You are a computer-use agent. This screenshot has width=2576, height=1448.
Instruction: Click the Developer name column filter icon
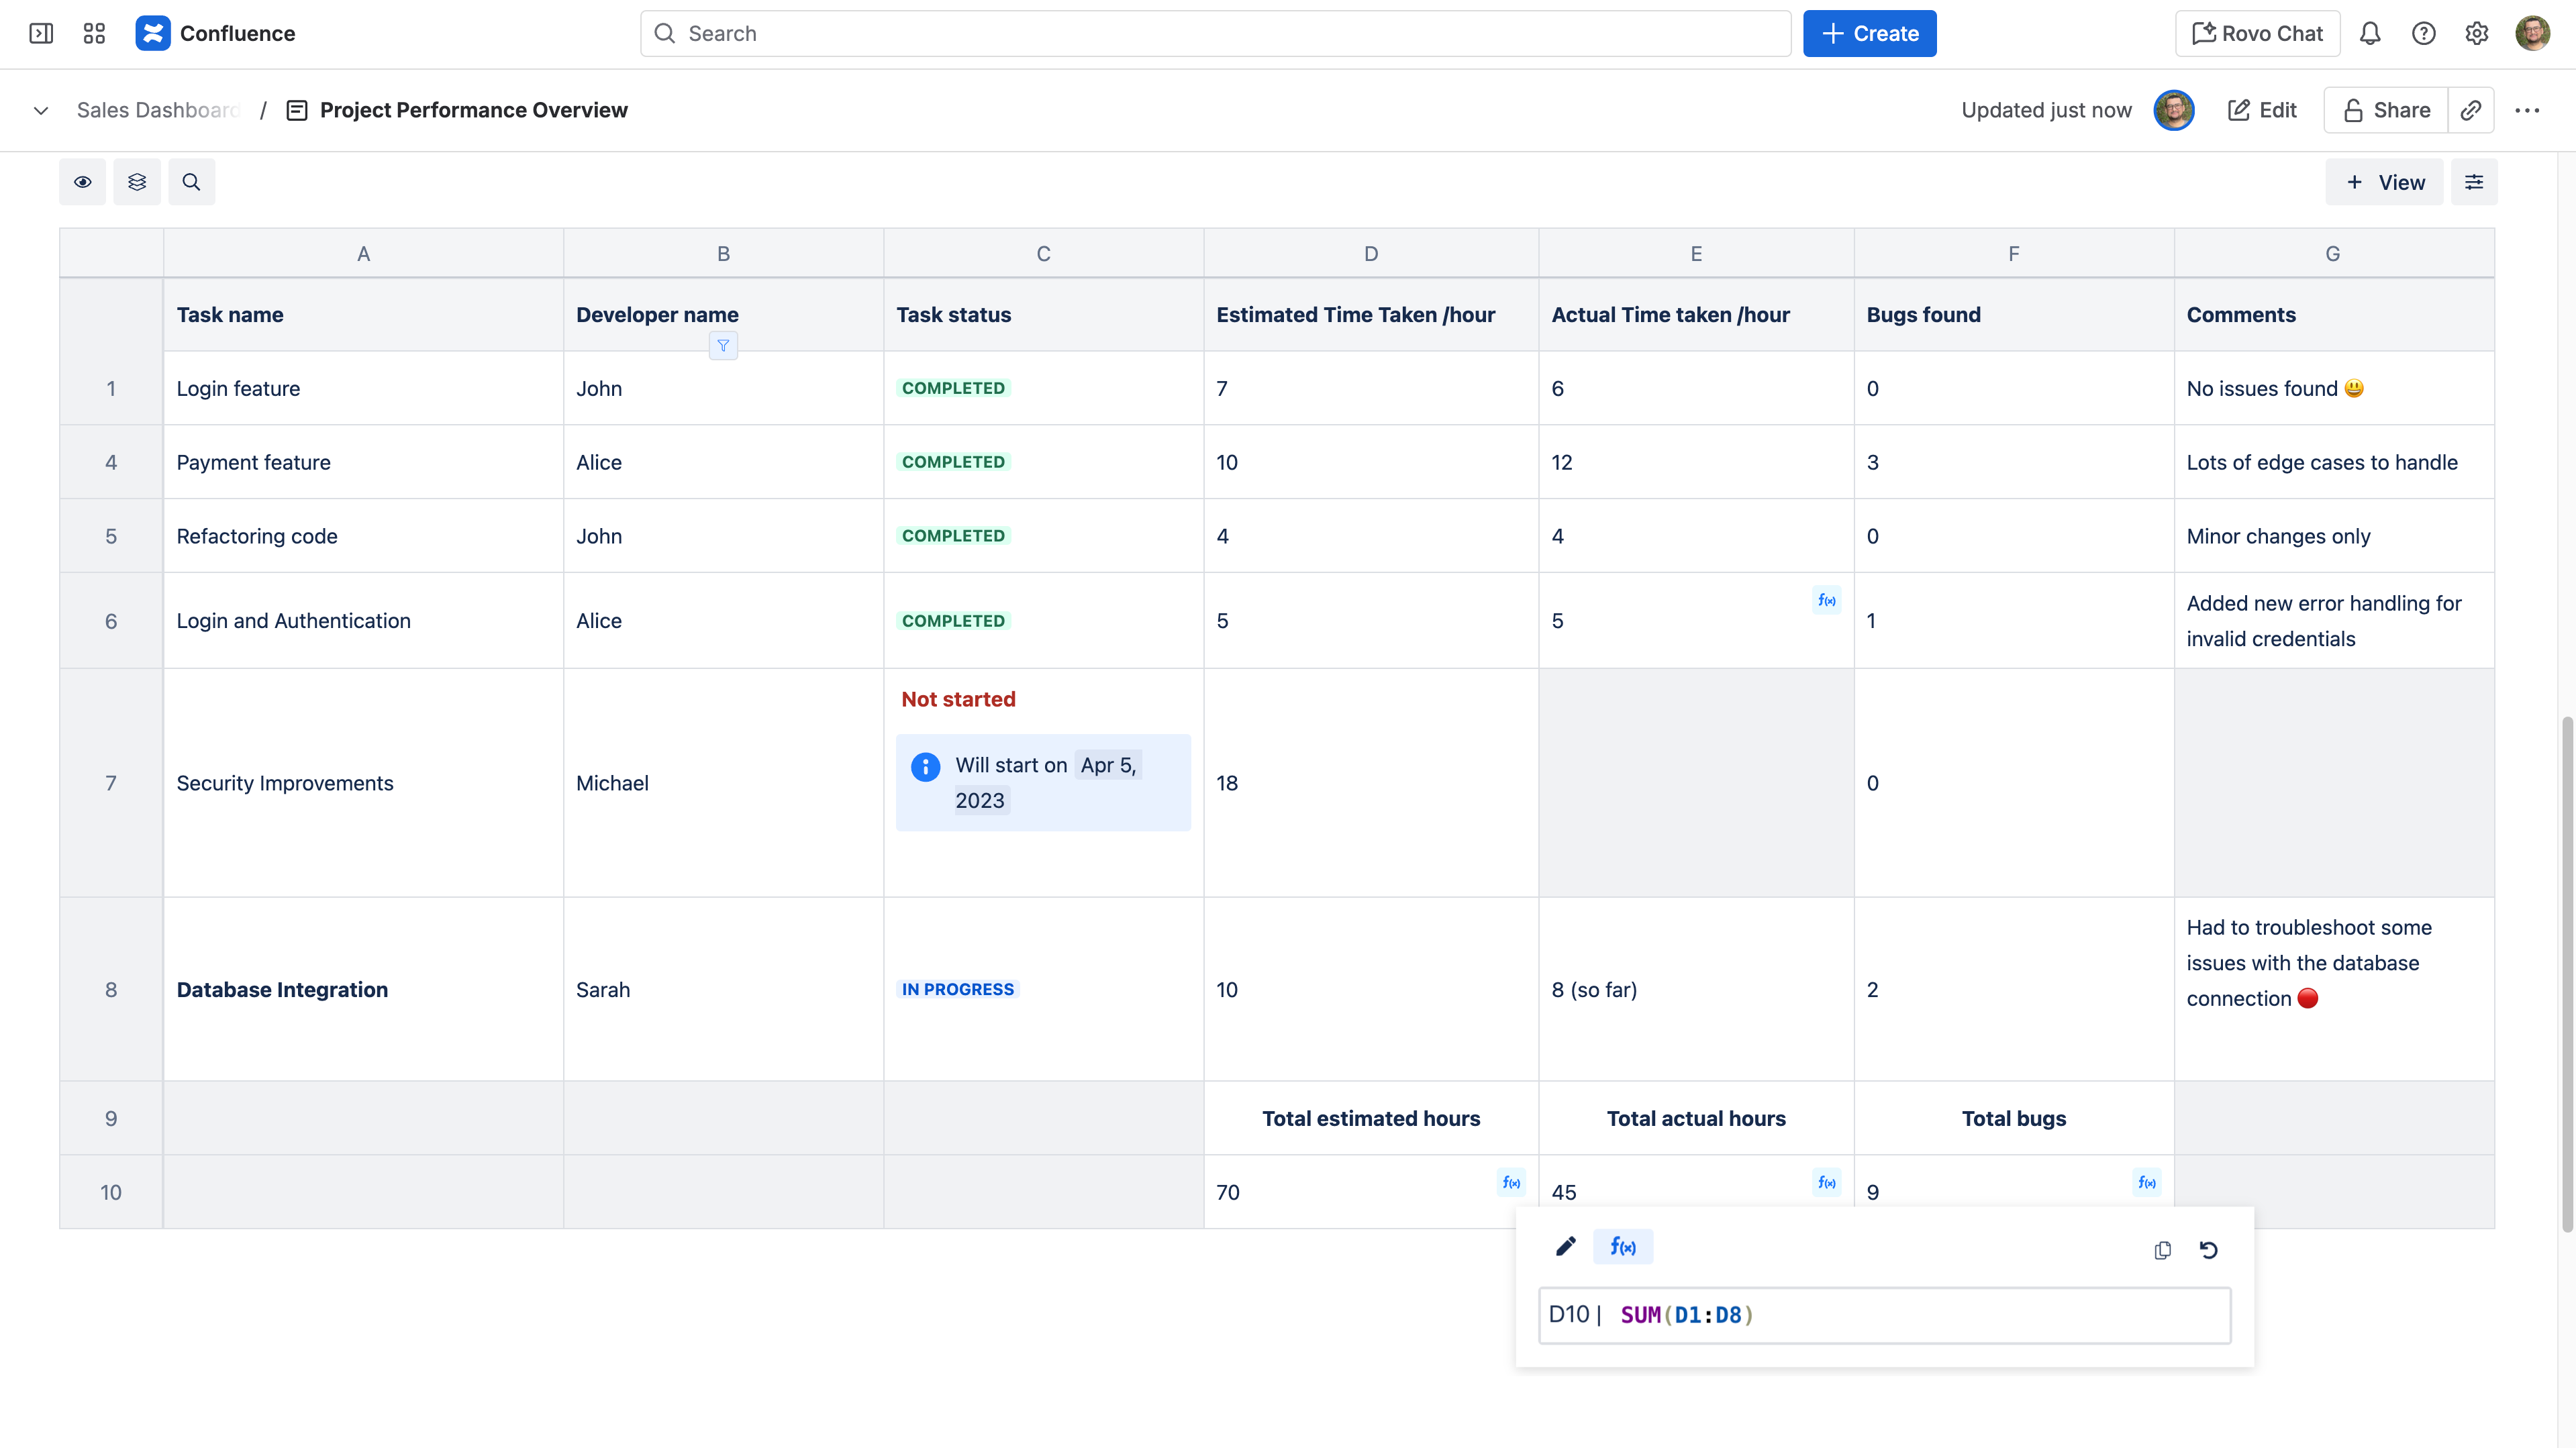click(x=723, y=346)
